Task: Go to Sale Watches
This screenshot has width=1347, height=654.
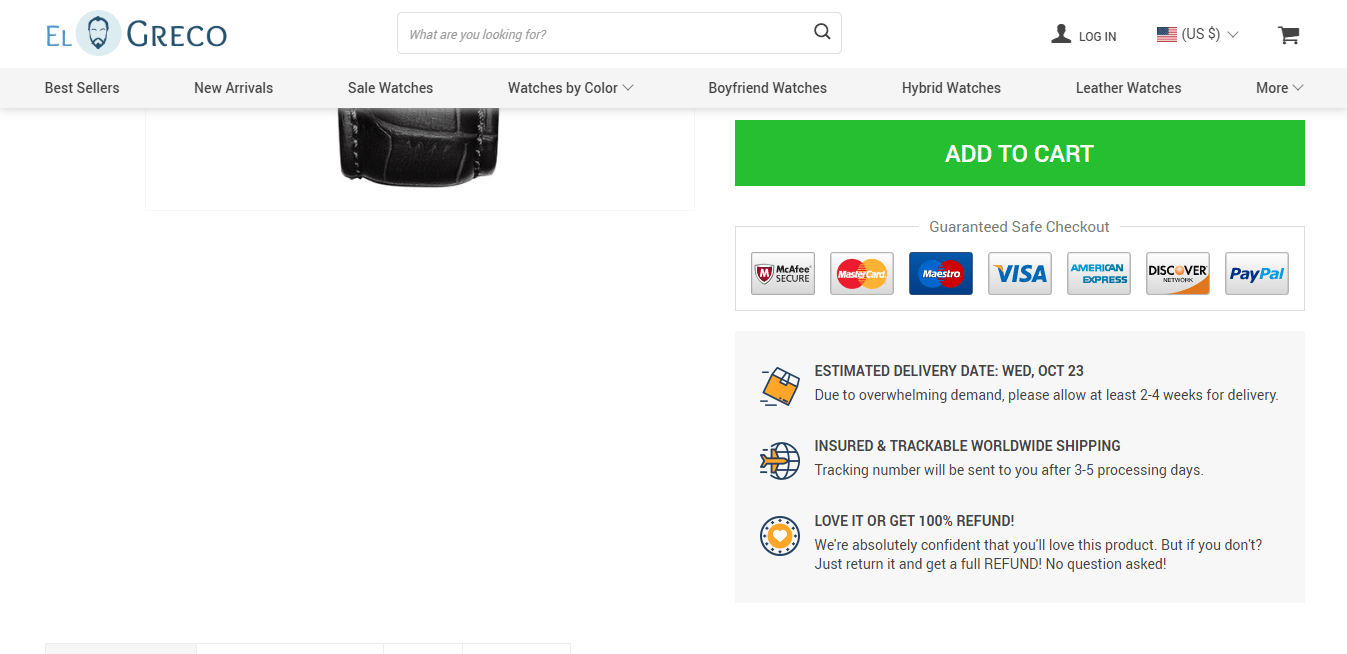Action: point(390,88)
